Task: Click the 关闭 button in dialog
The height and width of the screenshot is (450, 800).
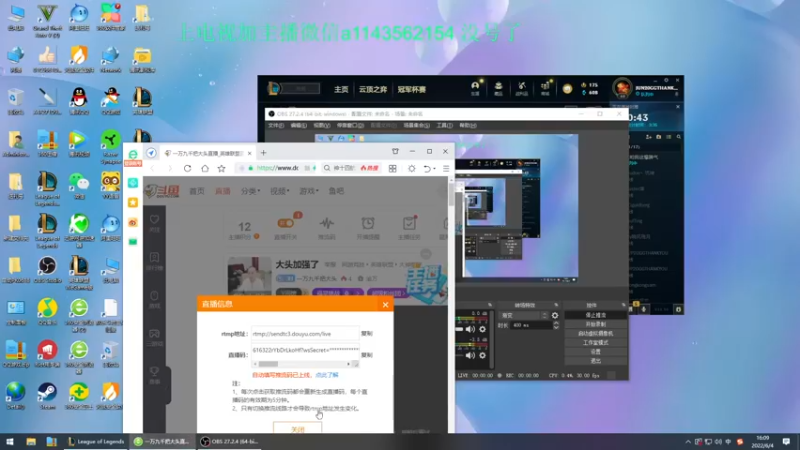Action: [297, 429]
